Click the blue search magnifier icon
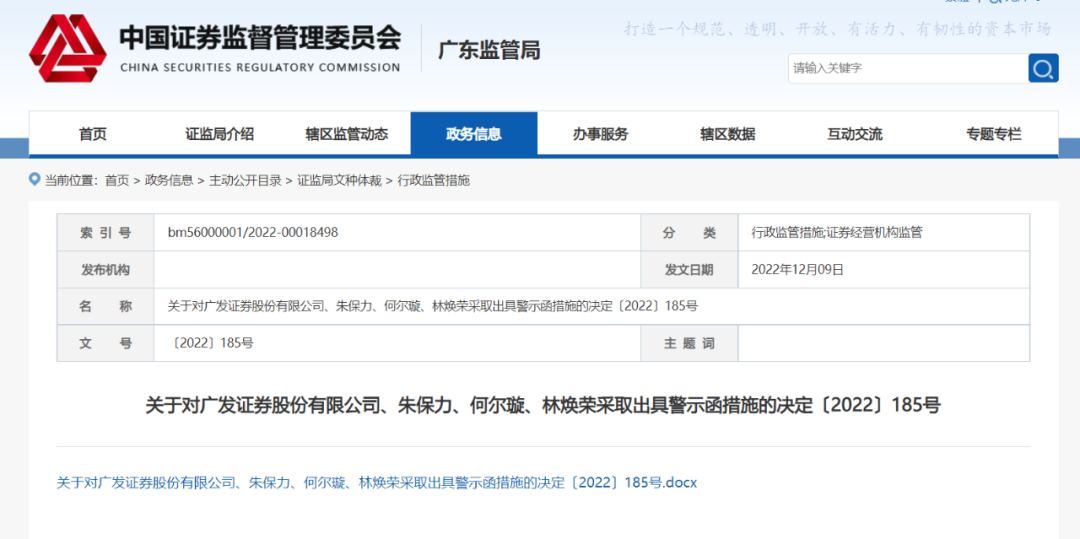Image resolution: width=1080 pixels, height=539 pixels. 1043,68
